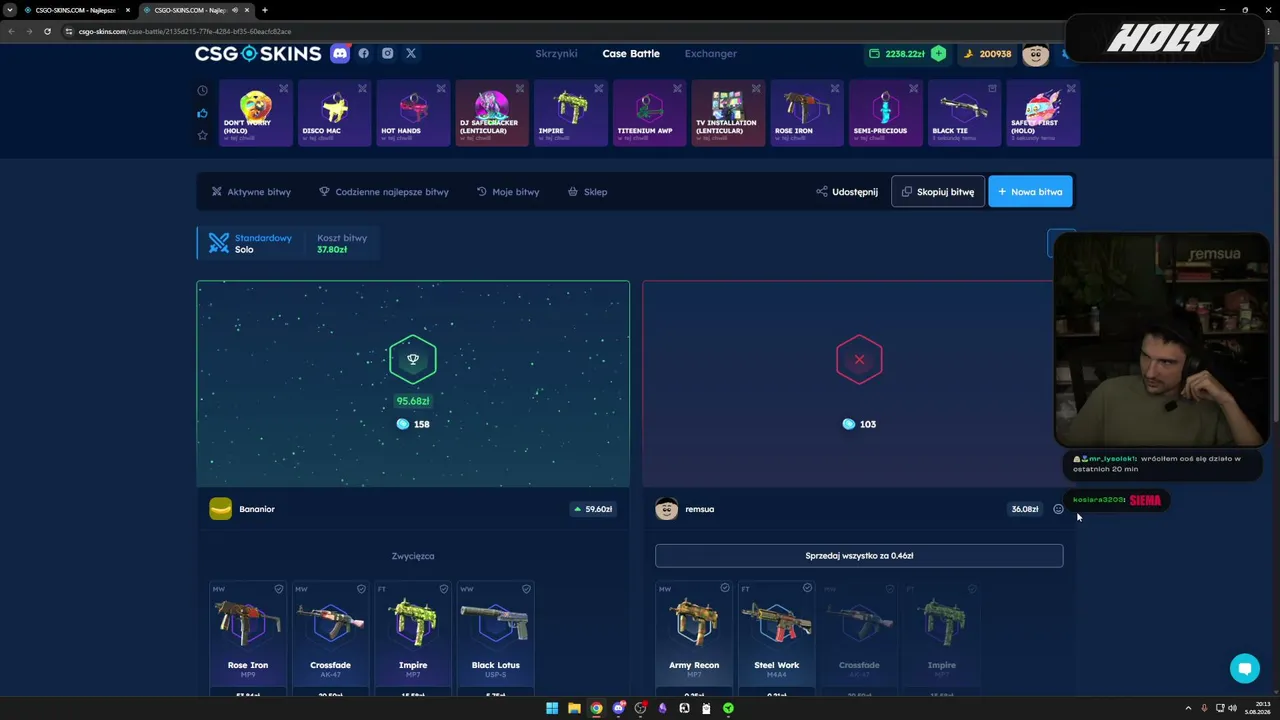Screen dimensions: 1280x720
Task: Switch to Moje bitwy tab
Action: click(508, 192)
